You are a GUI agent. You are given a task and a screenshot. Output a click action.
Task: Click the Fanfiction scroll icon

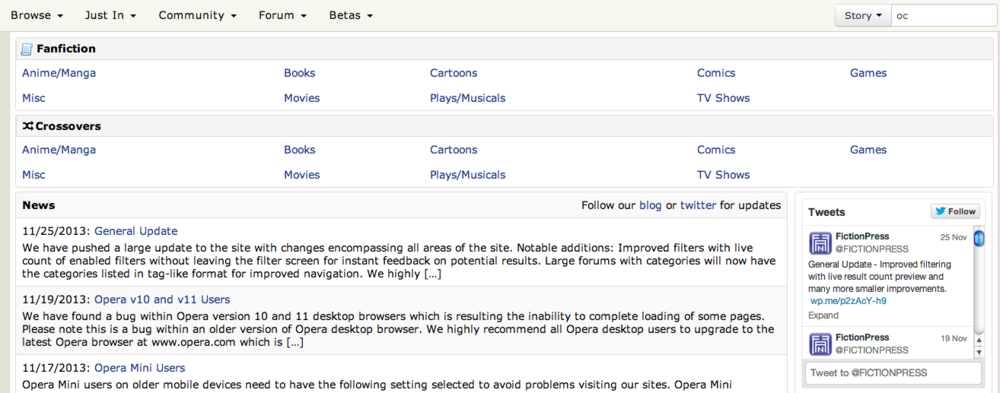pos(27,49)
